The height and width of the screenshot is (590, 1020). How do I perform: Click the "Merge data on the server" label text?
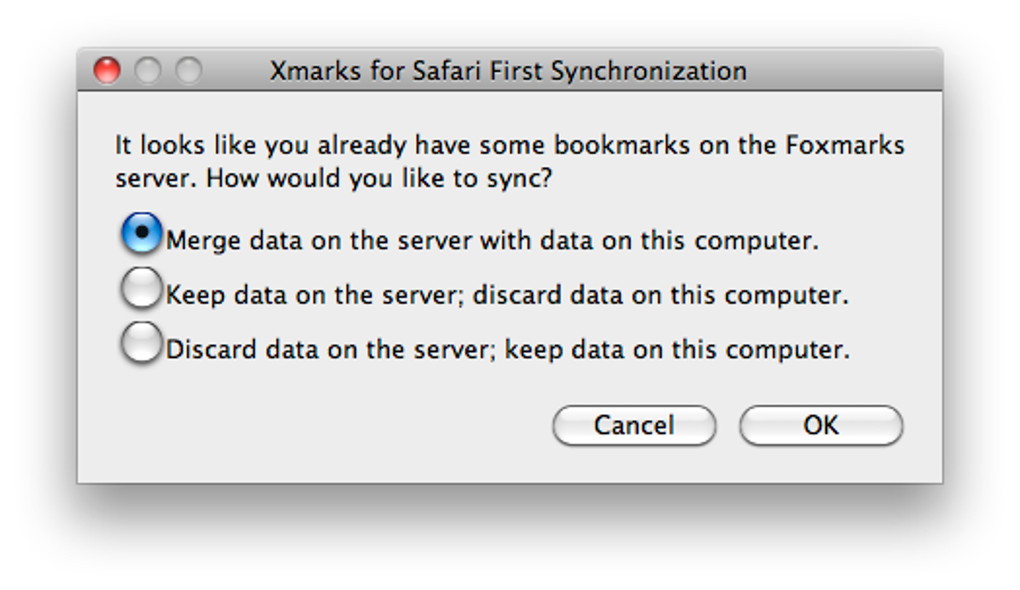(320, 241)
